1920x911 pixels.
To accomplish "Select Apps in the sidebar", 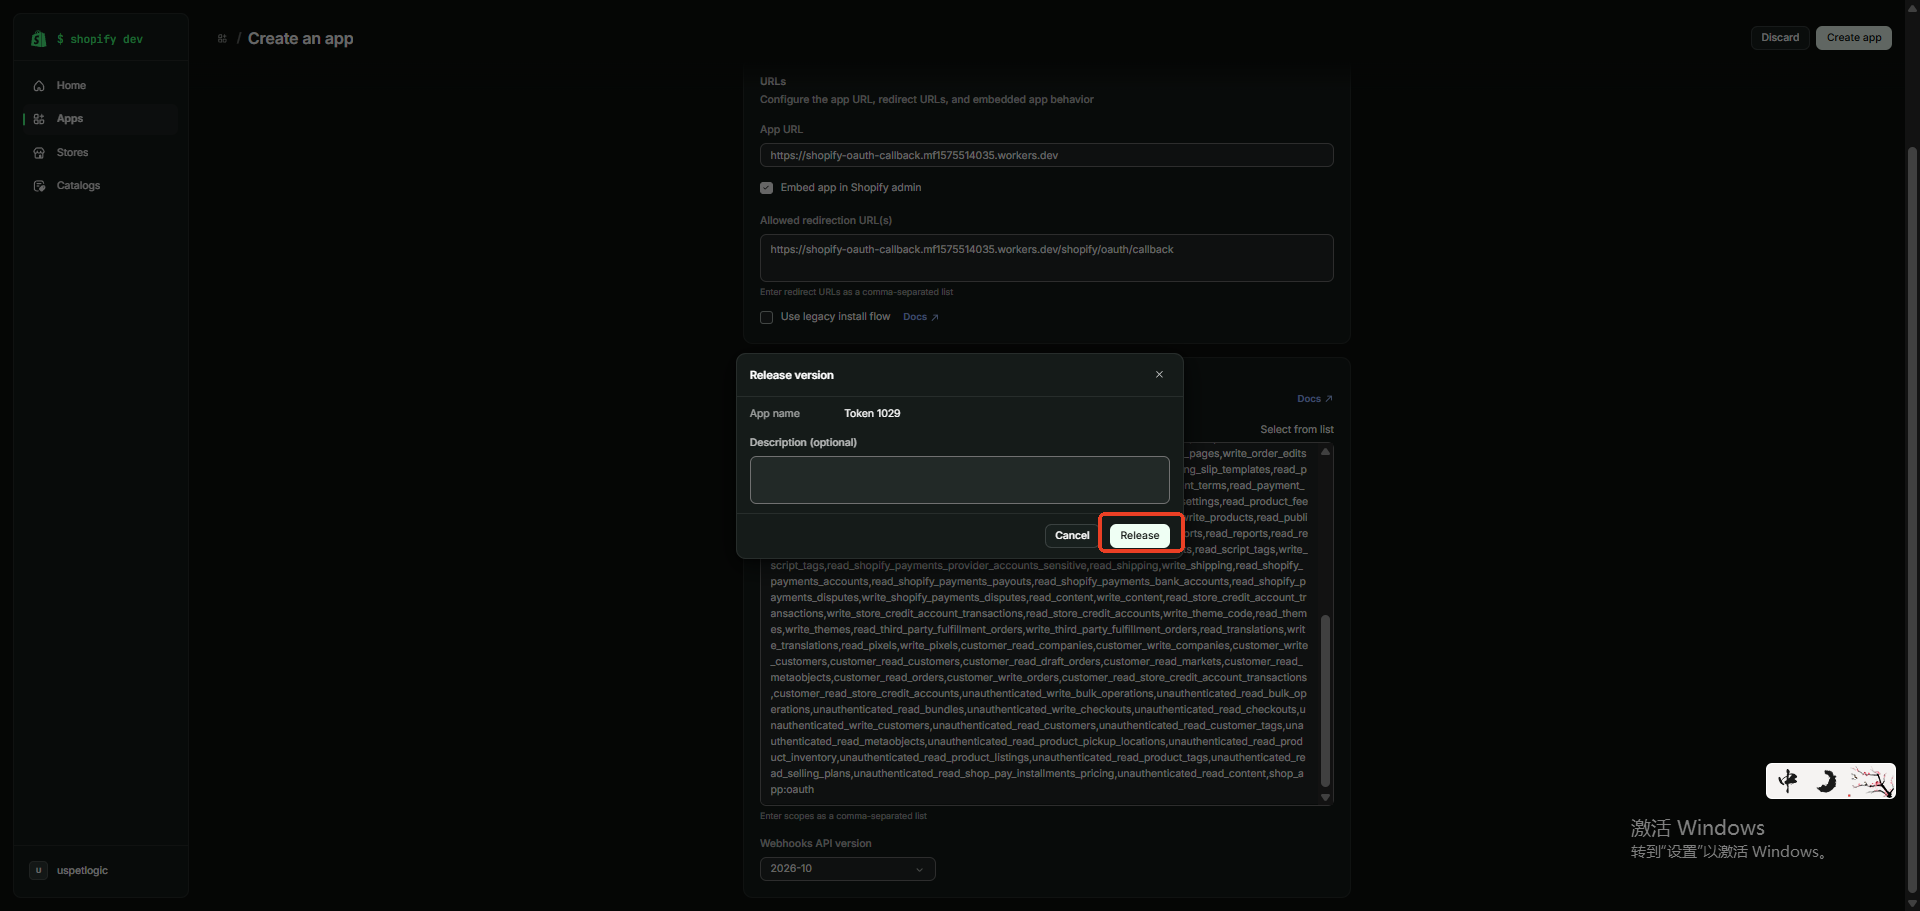I will (x=100, y=119).
